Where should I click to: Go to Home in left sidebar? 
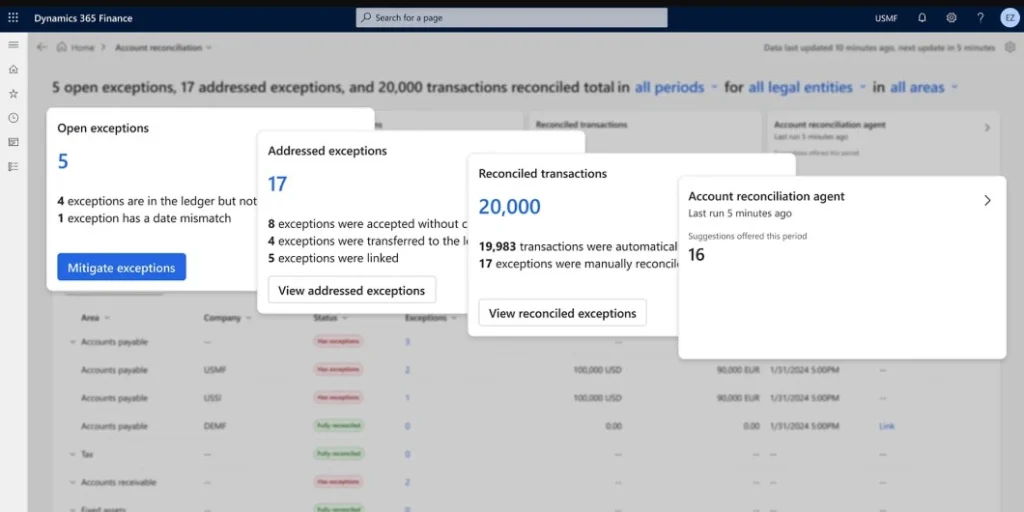pos(13,69)
